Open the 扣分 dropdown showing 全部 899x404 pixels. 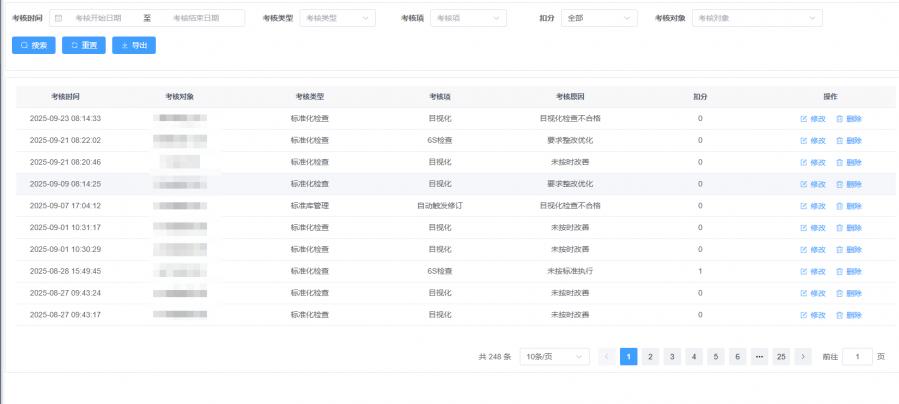click(598, 18)
